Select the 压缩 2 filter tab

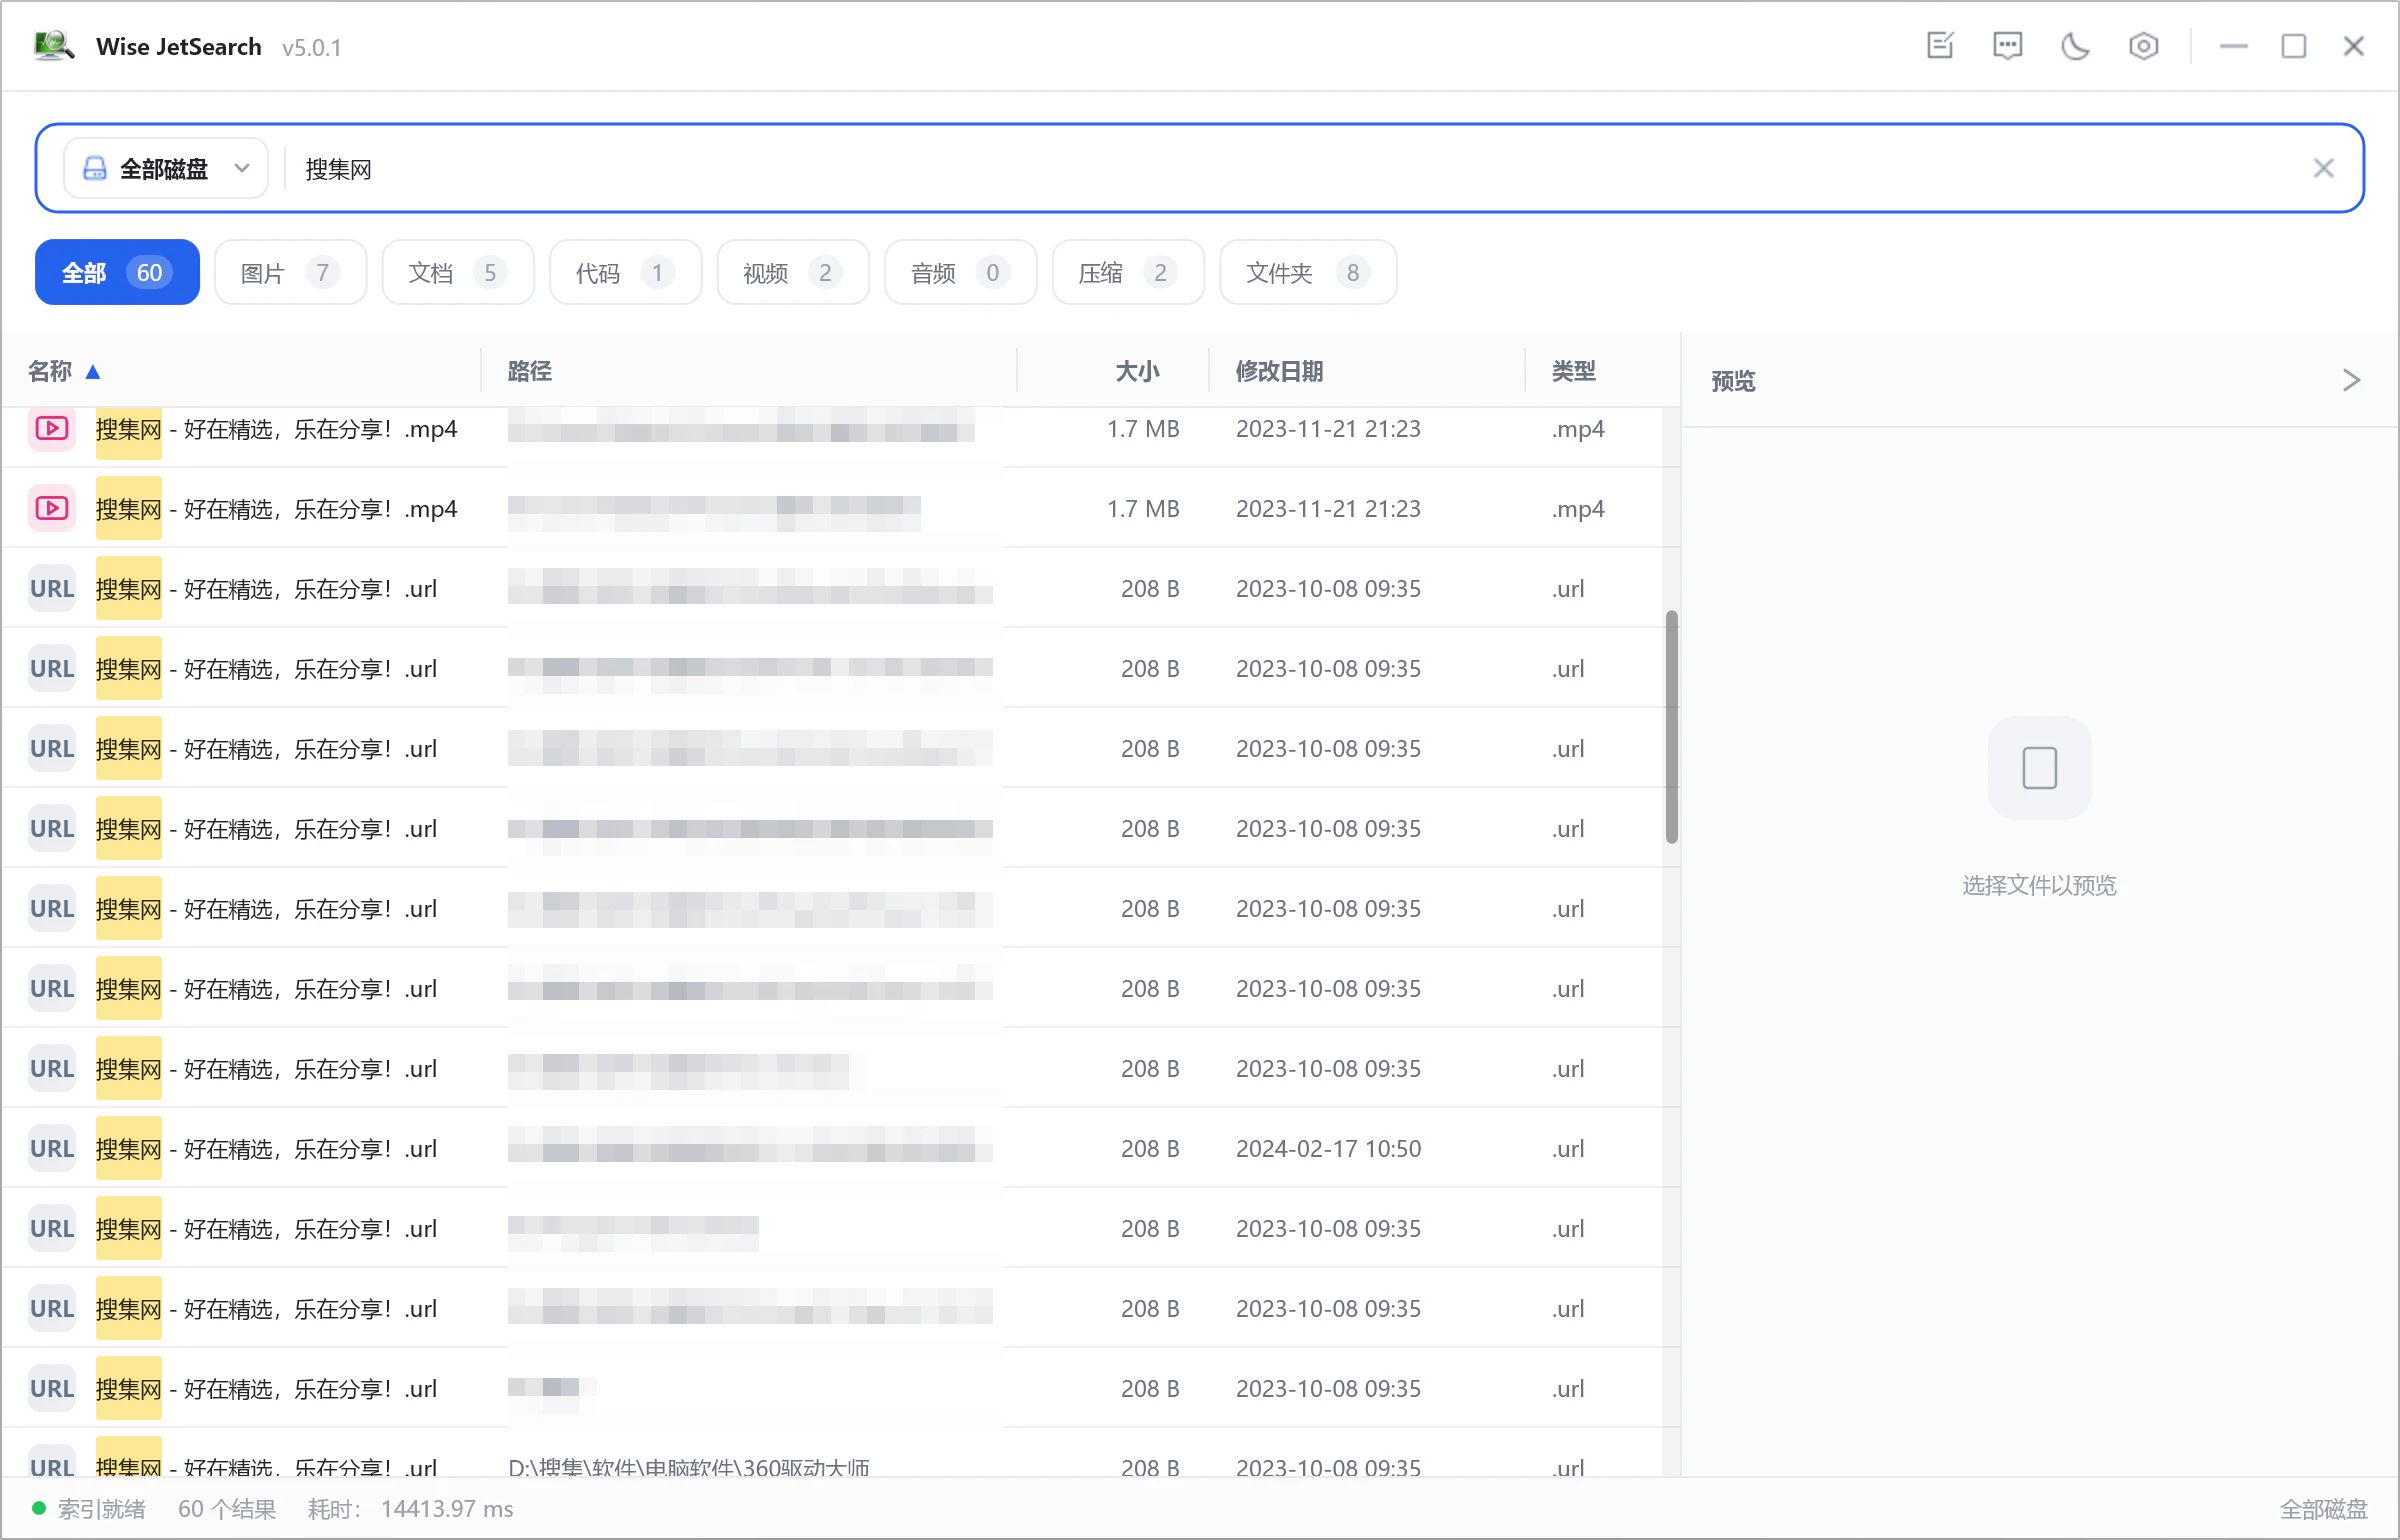point(1128,272)
